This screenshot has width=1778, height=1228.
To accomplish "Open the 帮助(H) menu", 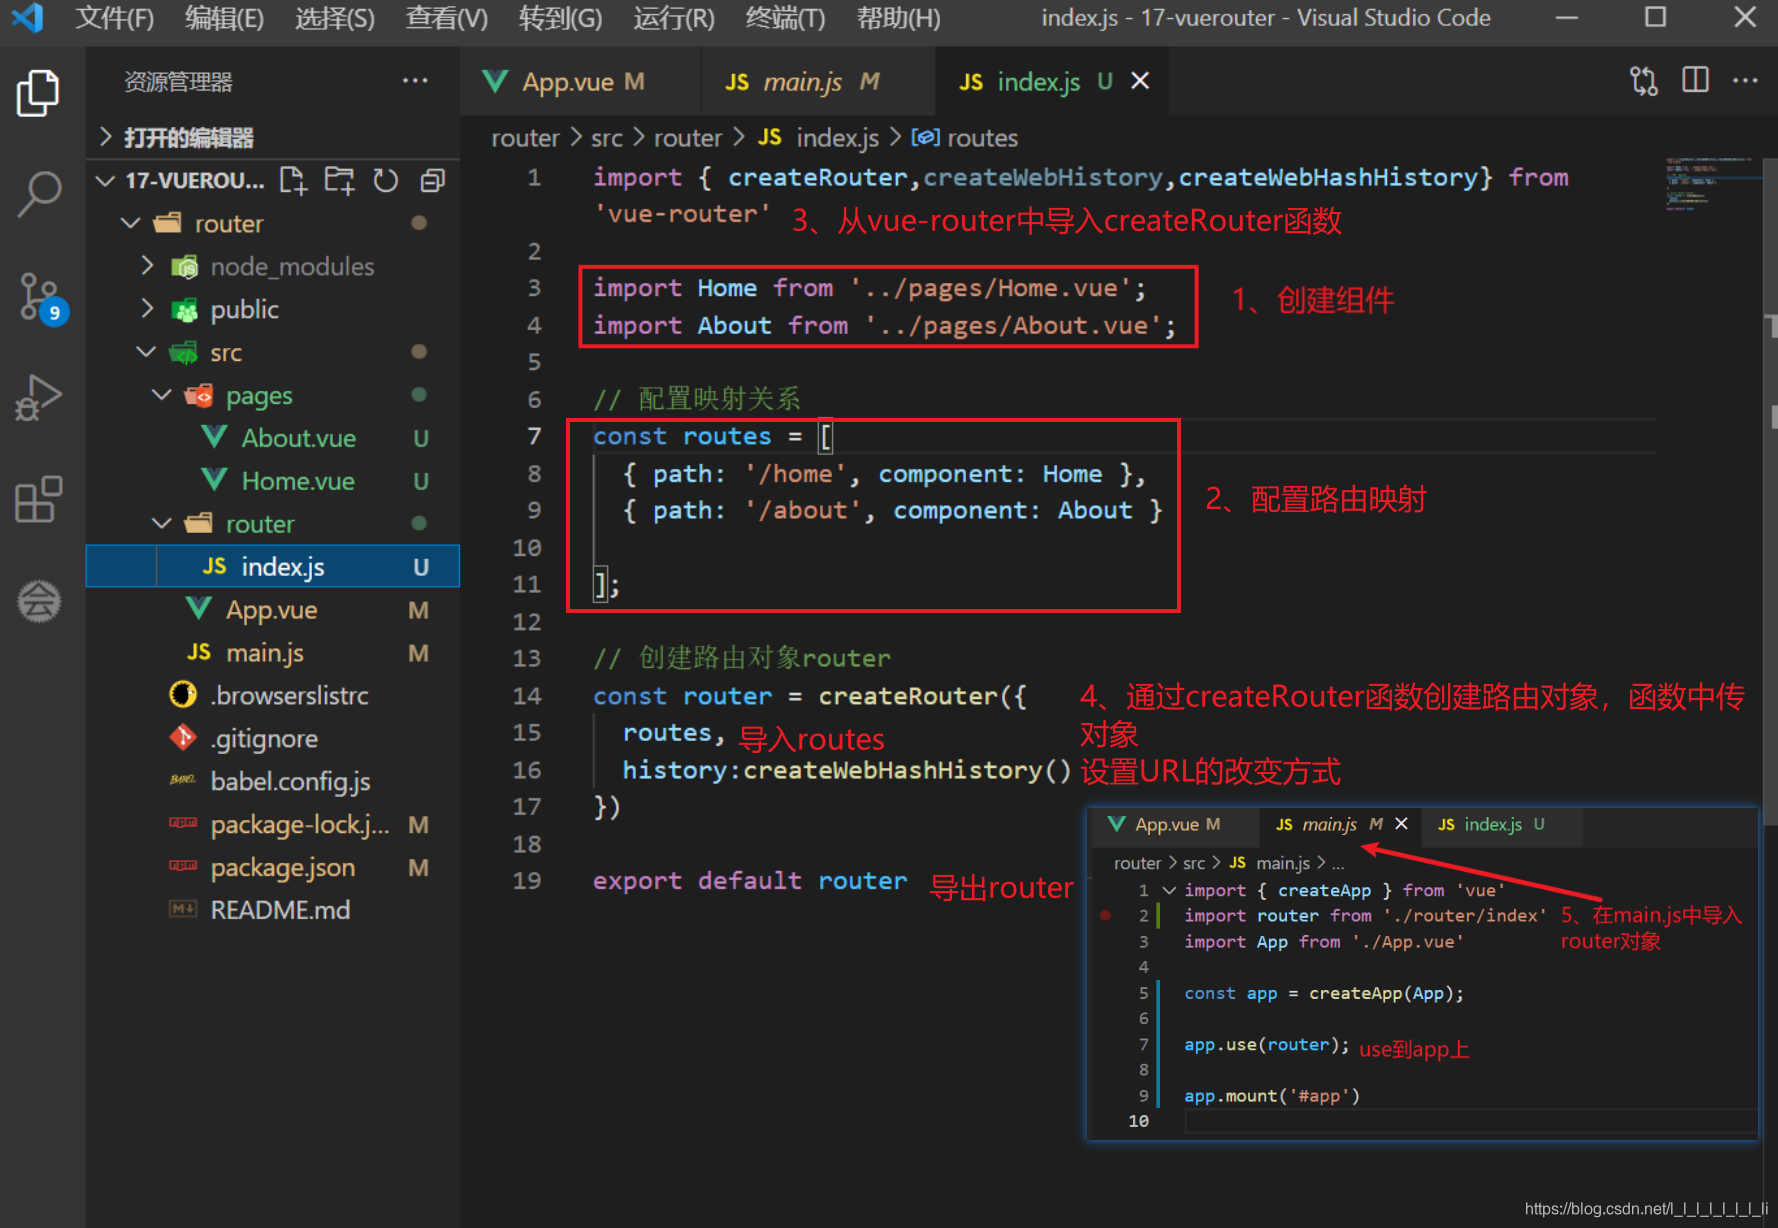I will click(898, 18).
